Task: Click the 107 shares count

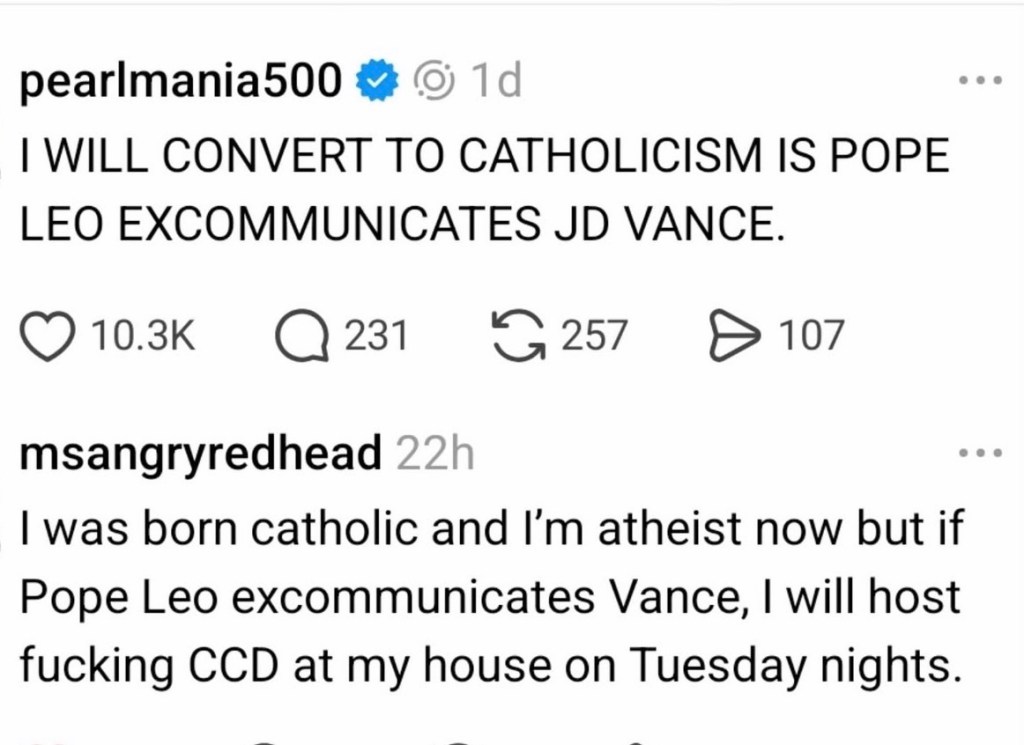Action: click(x=811, y=336)
